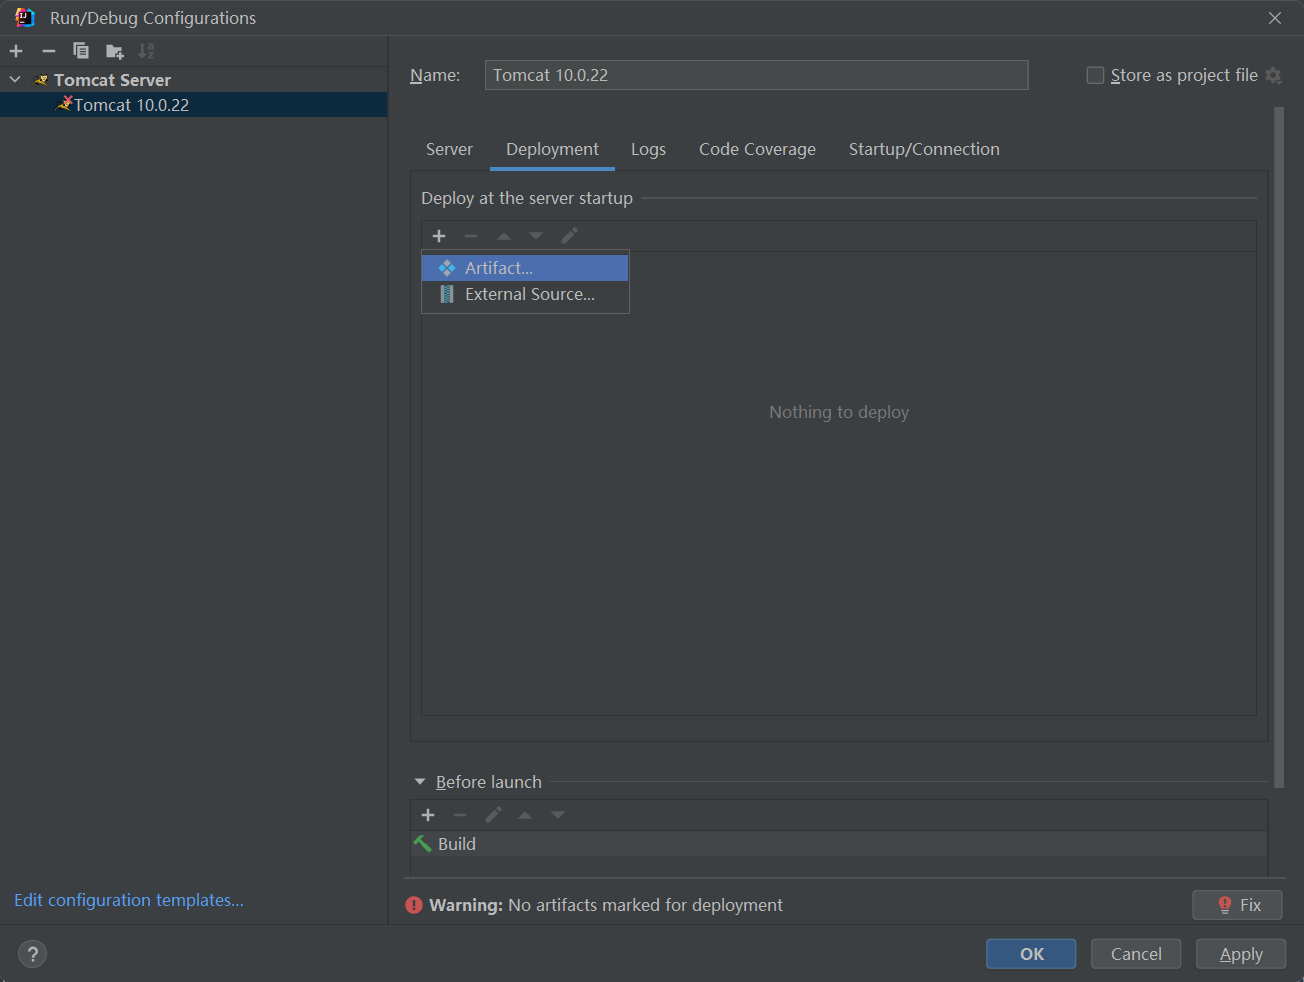Select Tomcat Server group in tree
Screen dimensions: 1304x982
click(112, 80)
